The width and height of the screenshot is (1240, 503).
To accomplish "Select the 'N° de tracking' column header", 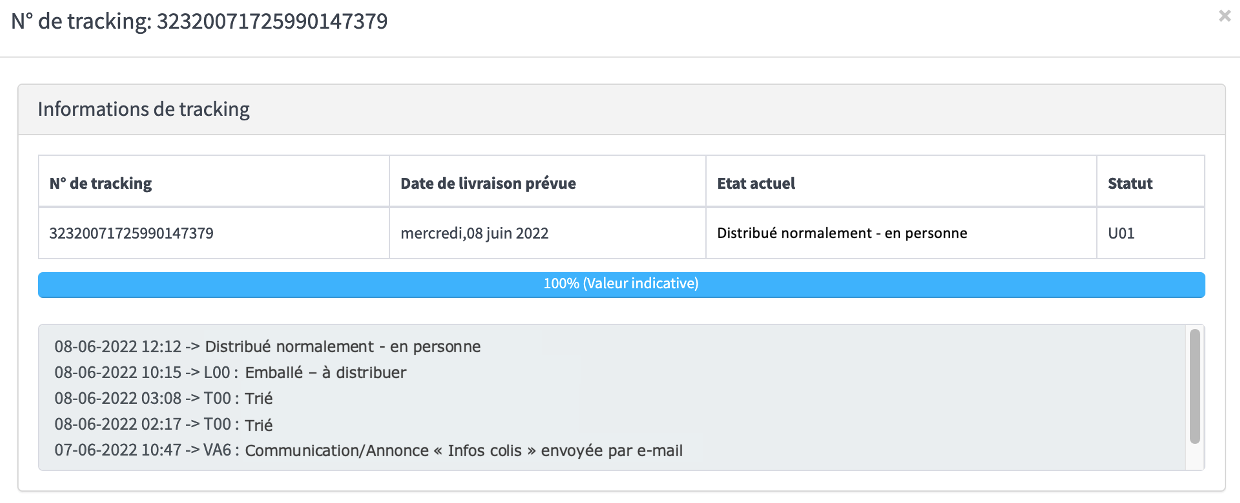I will pos(101,183).
